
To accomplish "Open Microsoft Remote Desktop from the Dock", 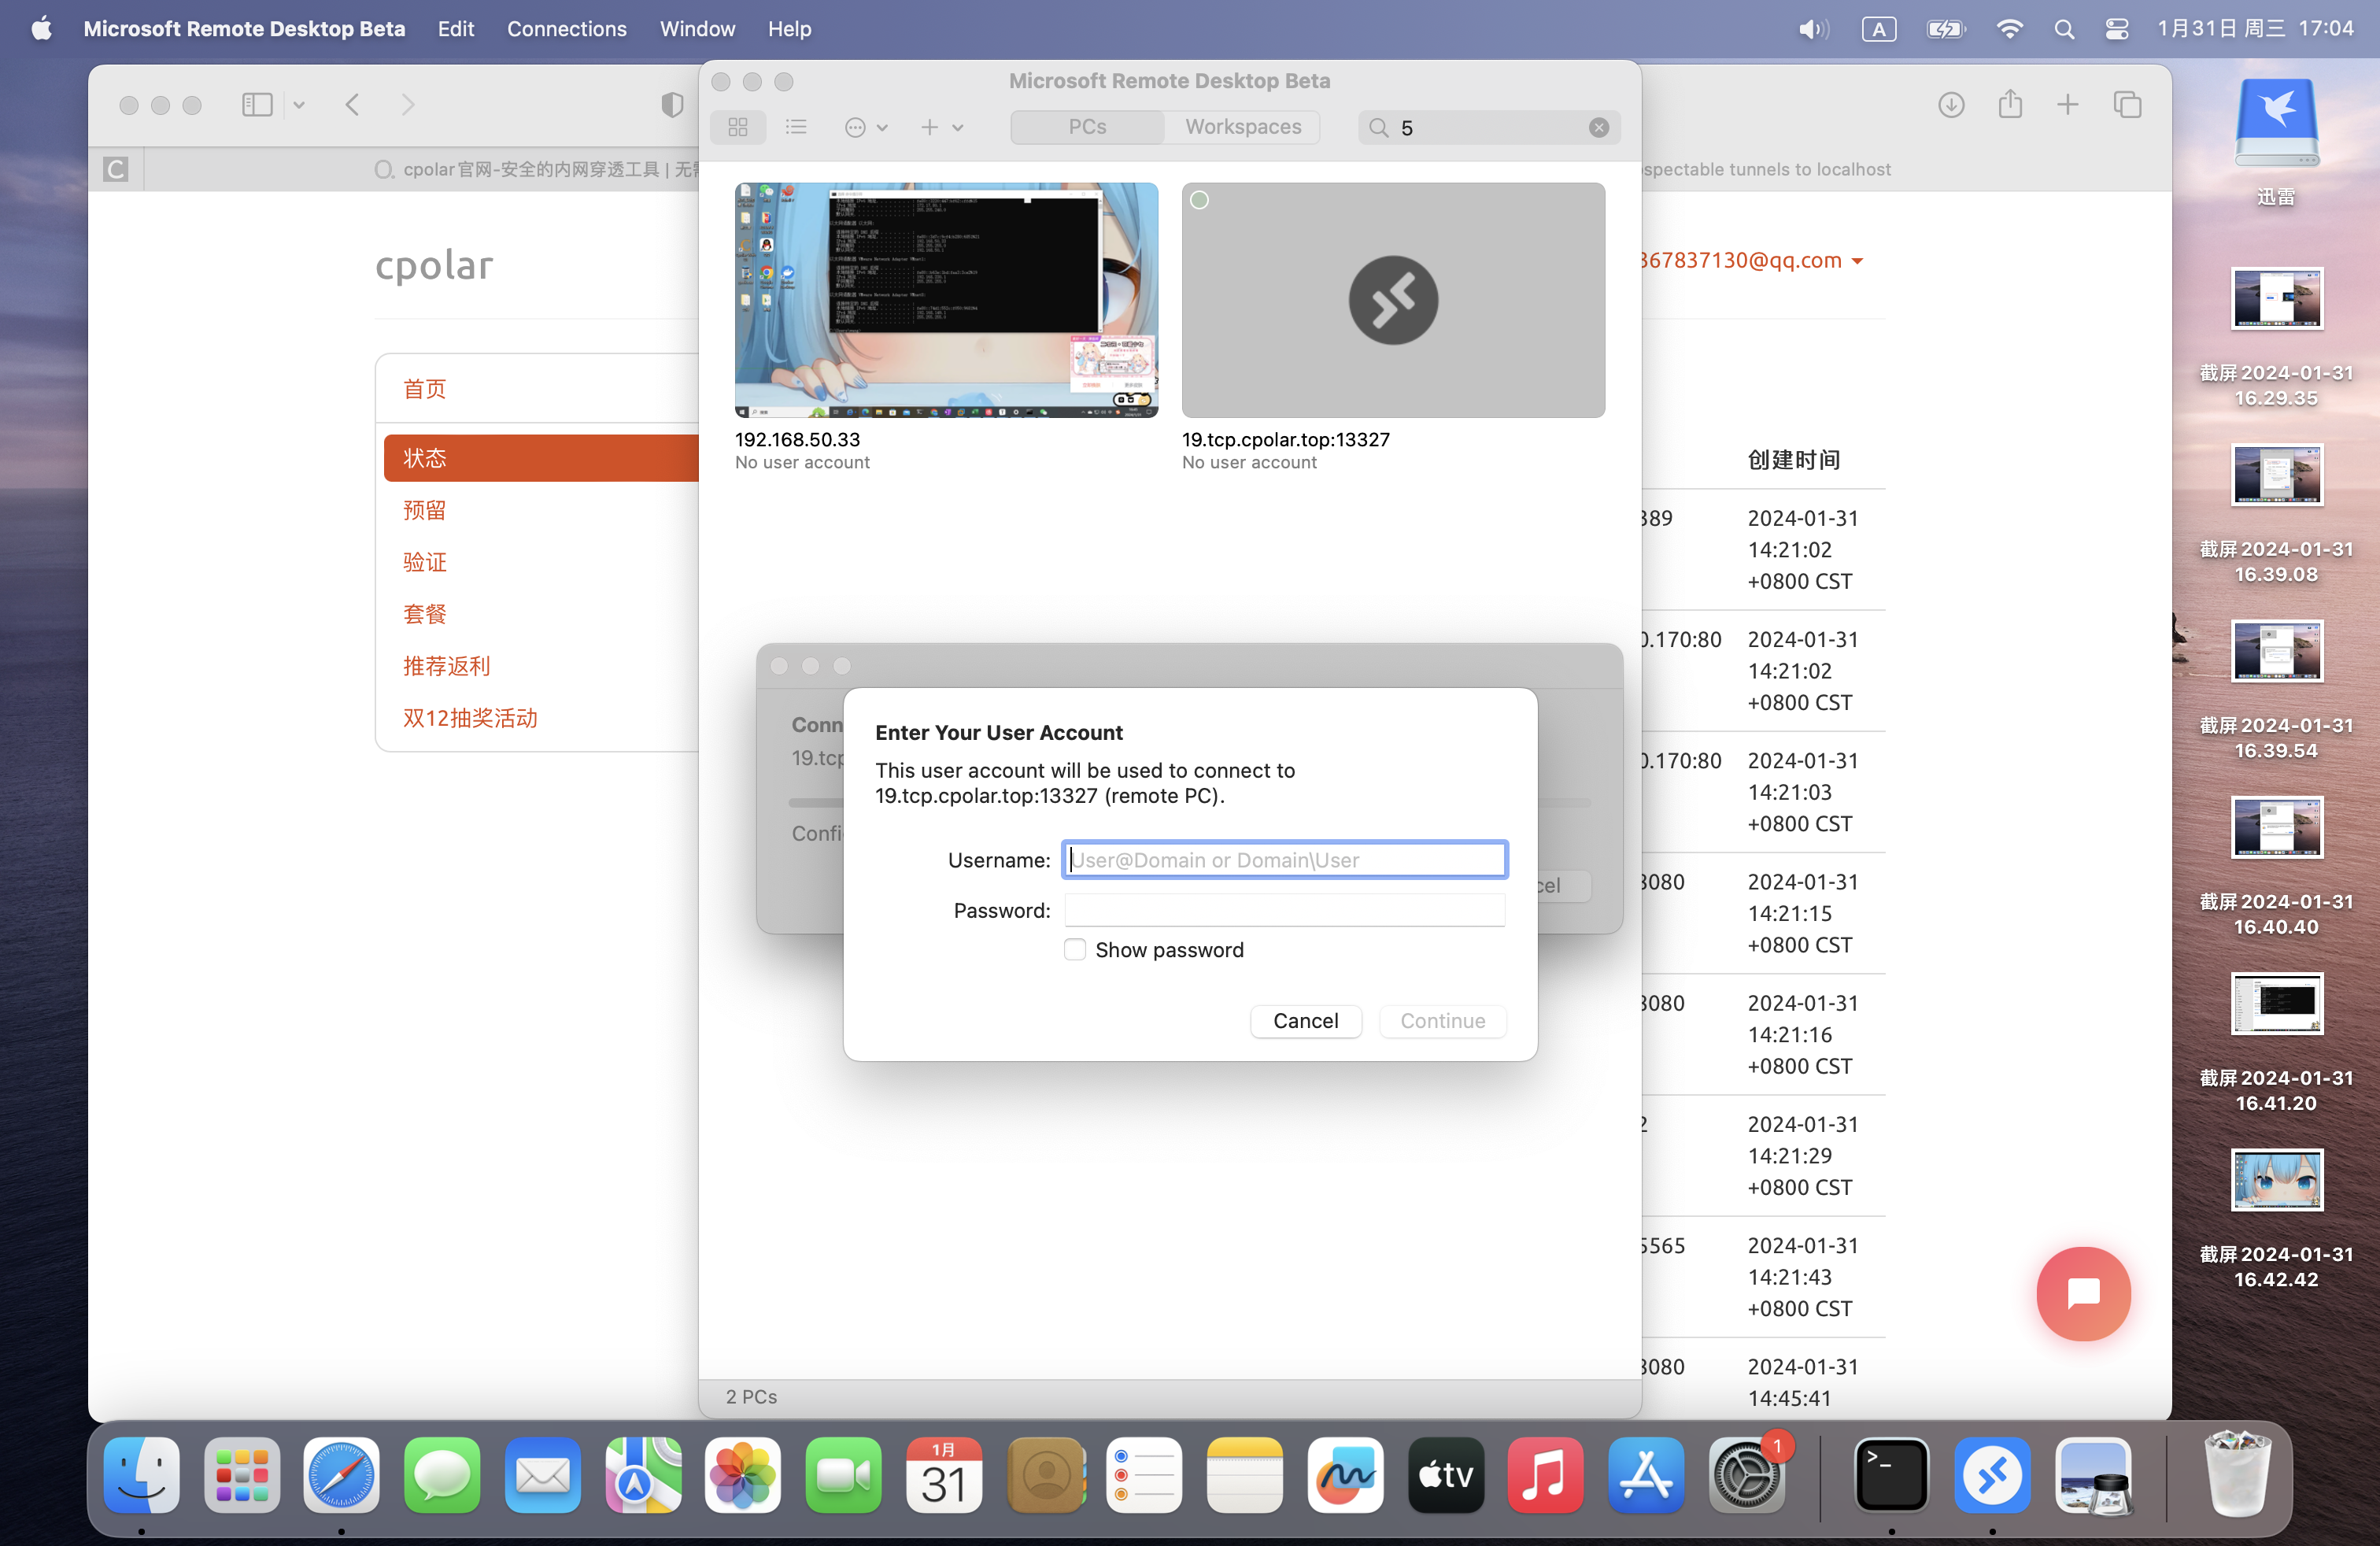I will click(x=1992, y=1475).
